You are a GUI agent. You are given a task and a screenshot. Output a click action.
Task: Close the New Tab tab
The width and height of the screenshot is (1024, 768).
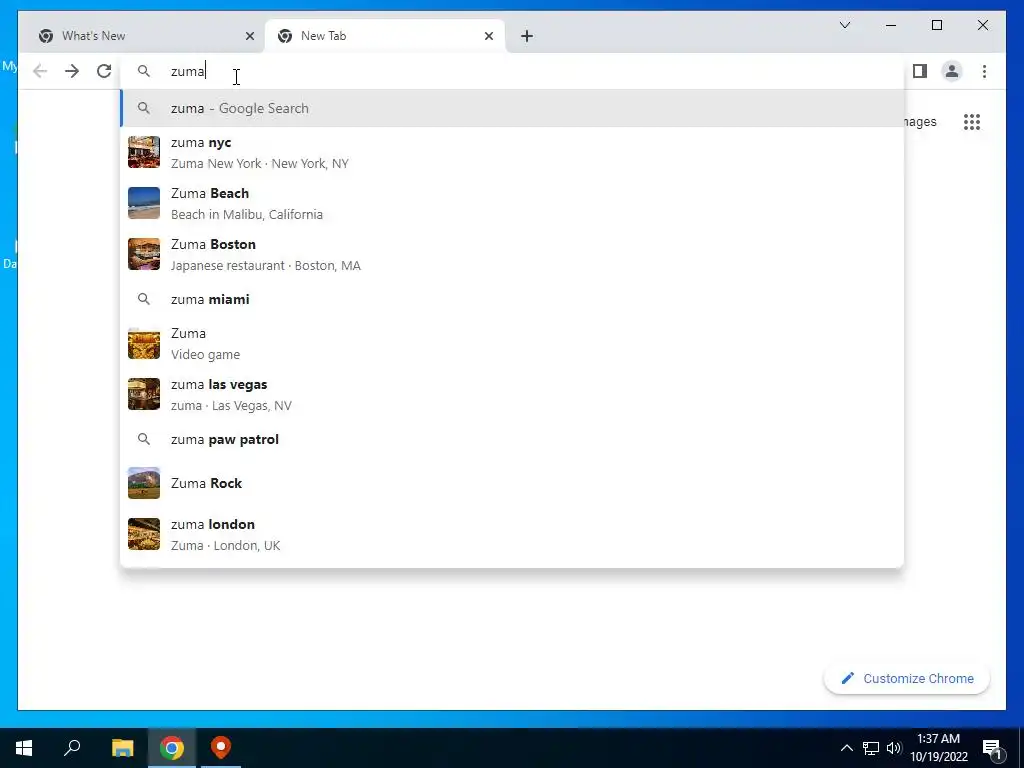(x=488, y=36)
